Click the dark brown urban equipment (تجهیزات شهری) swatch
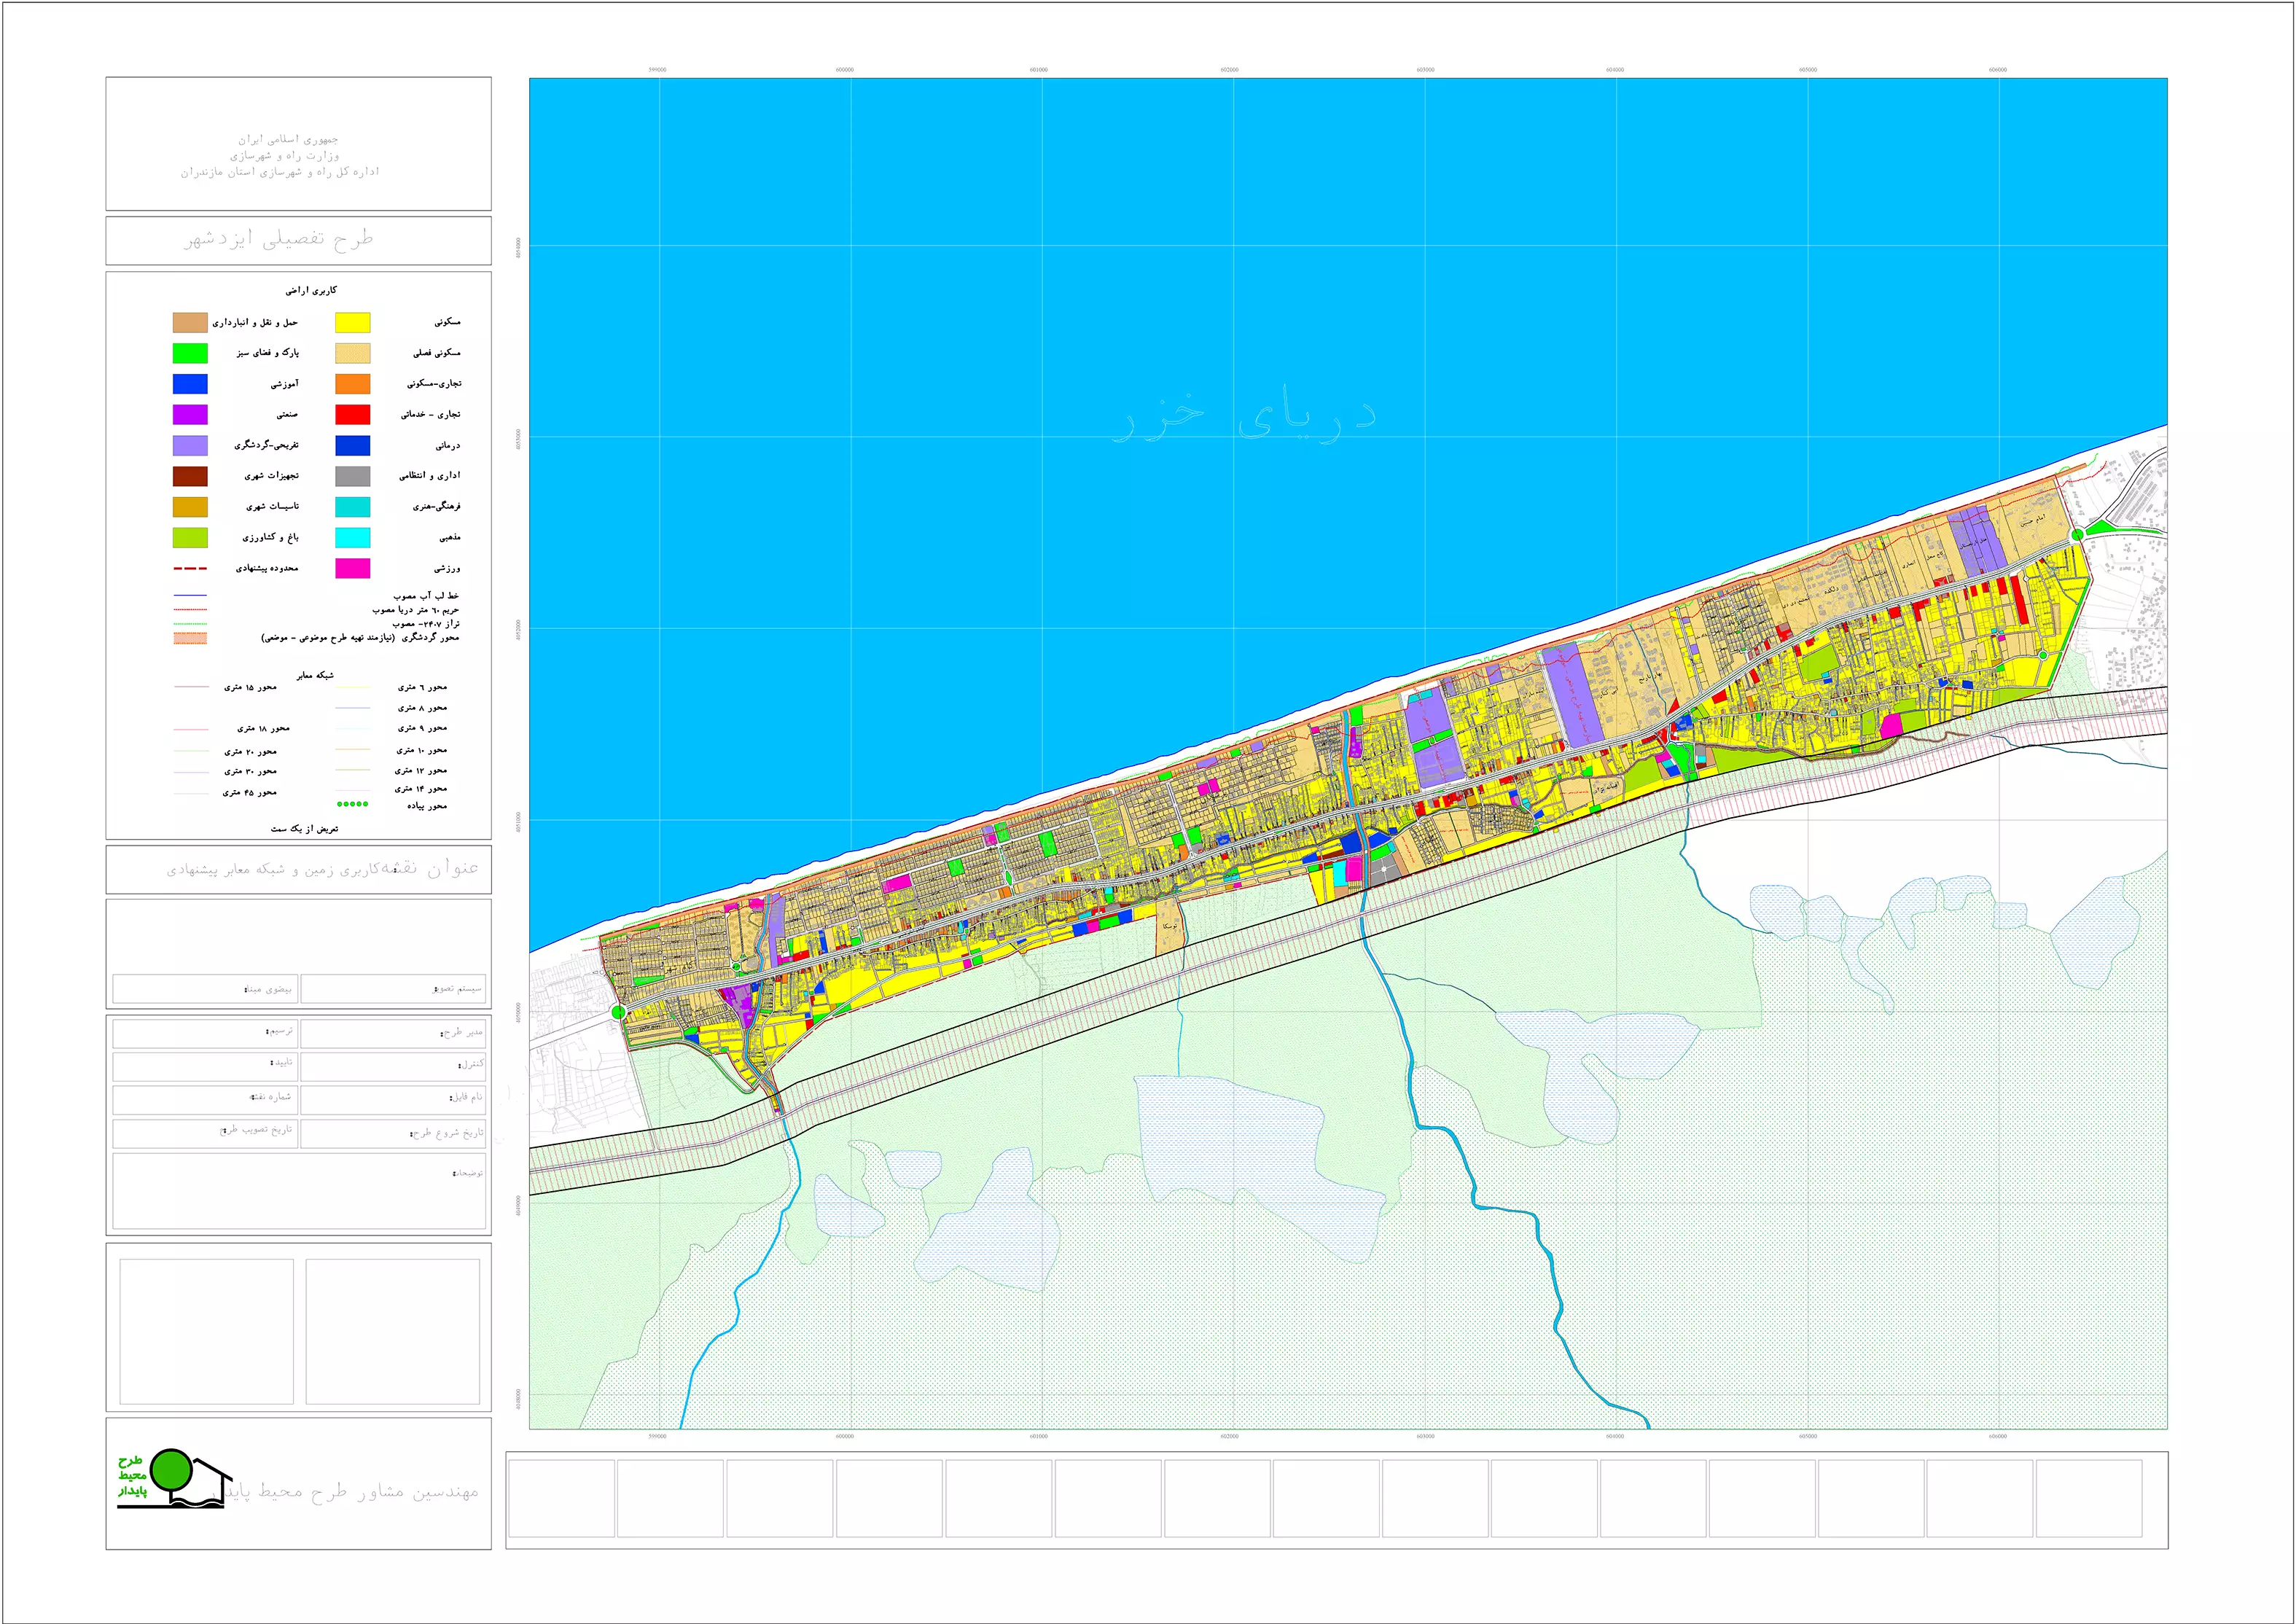The image size is (2296, 1624). 190,476
